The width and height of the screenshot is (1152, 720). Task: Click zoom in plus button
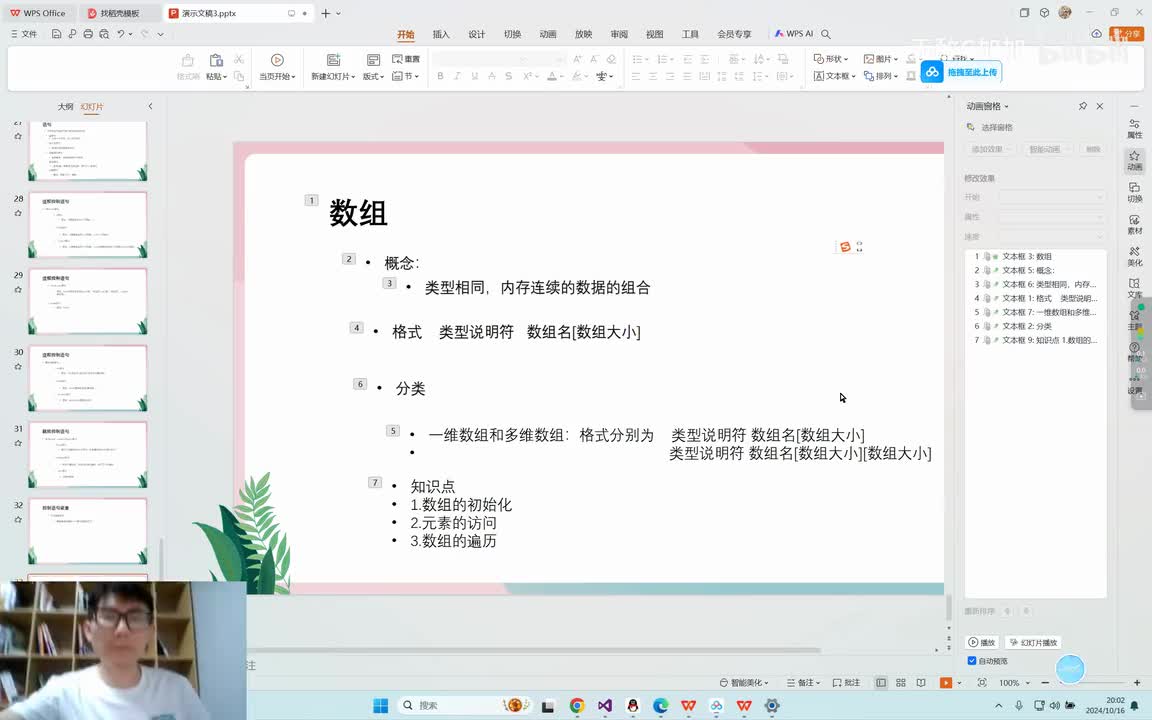(x=1137, y=683)
